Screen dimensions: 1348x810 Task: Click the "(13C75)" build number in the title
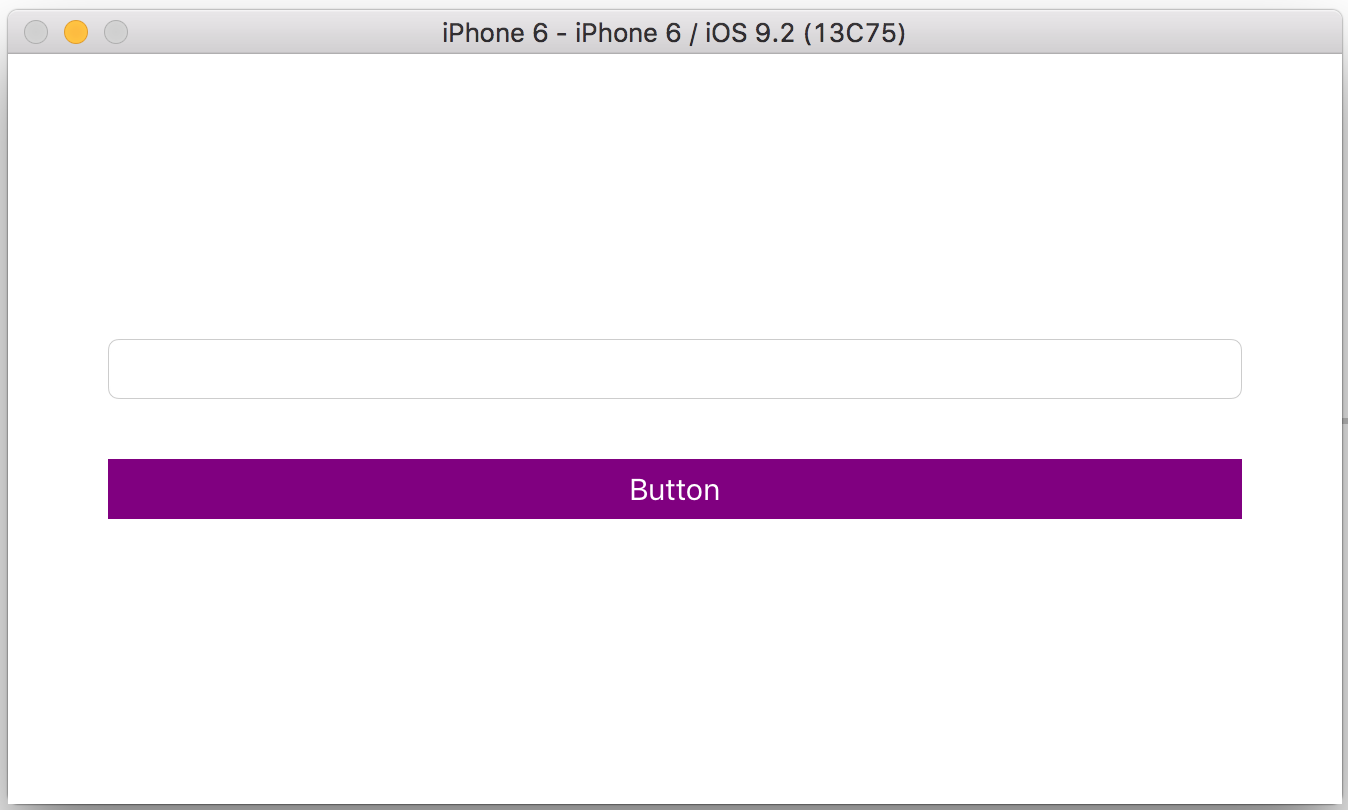pos(854,33)
